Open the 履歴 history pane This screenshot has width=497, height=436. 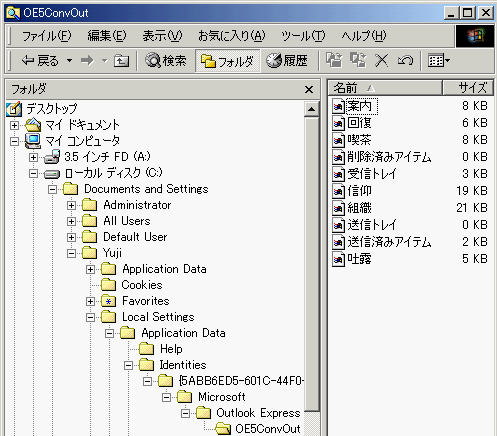tap(287, 61)
